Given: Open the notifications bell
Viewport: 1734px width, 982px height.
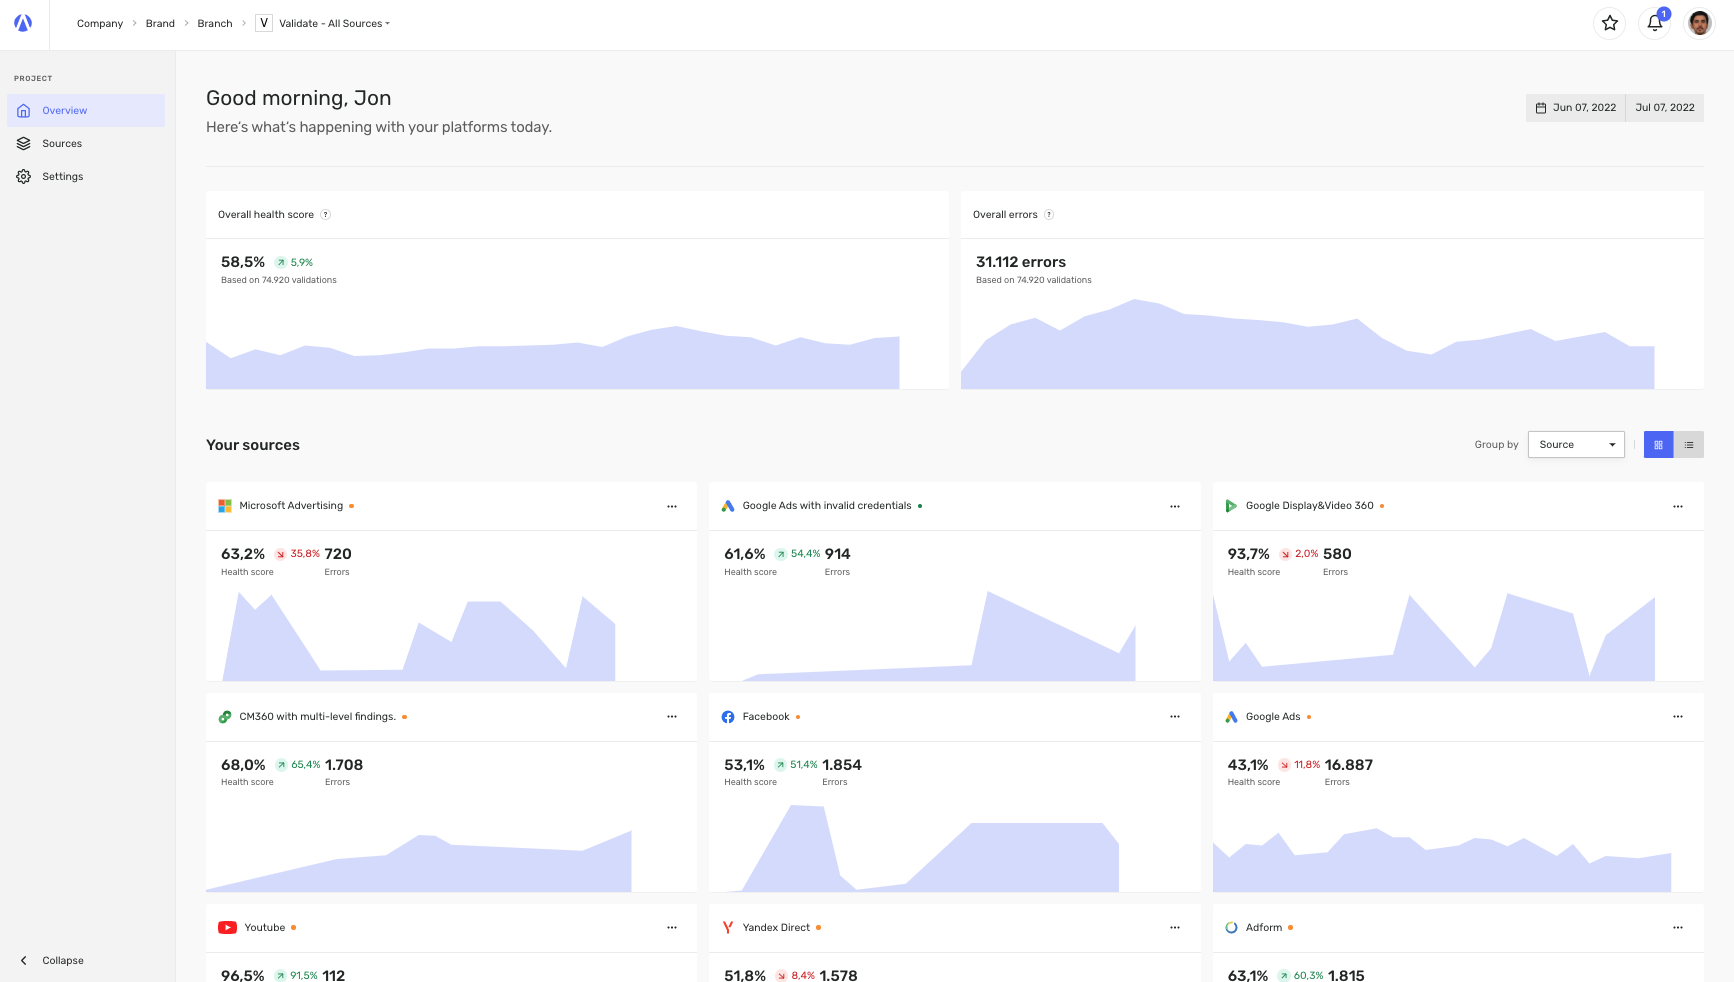Looking at the screenshot, I should click(1655, 23).
